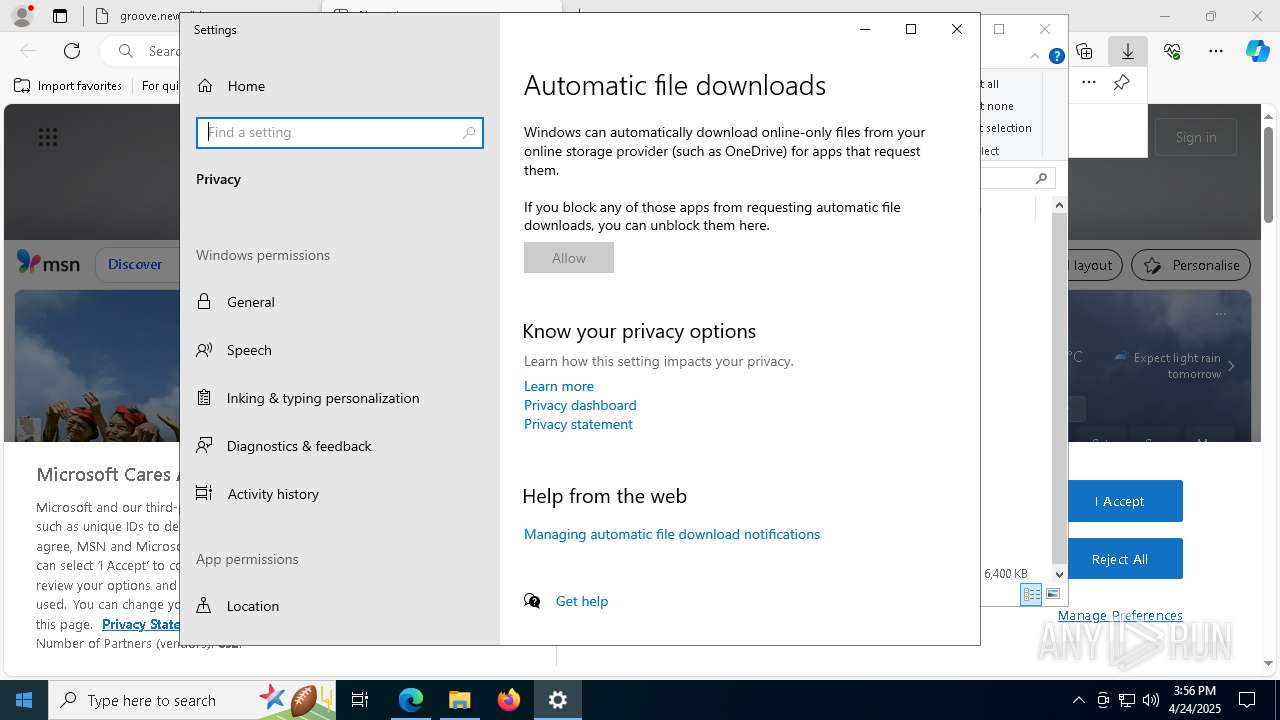1280x720 pixels.
Task: Show hidden system tray icons
Action: (x=1078, y=700)
